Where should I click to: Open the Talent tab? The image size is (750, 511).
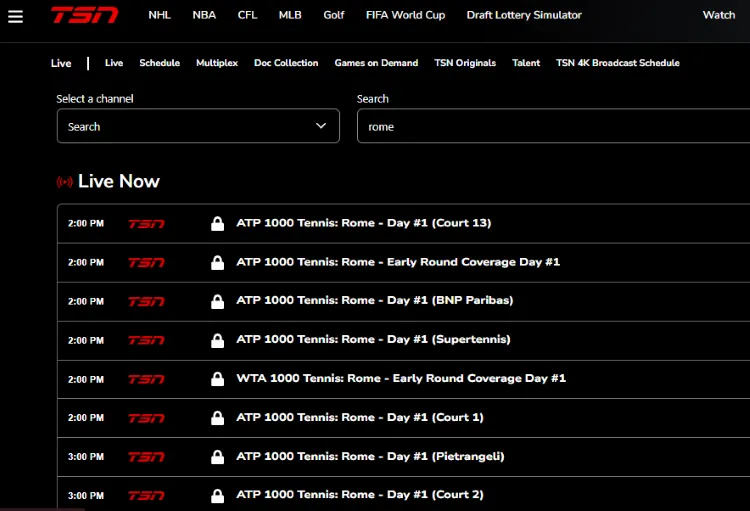pos(526,63)
